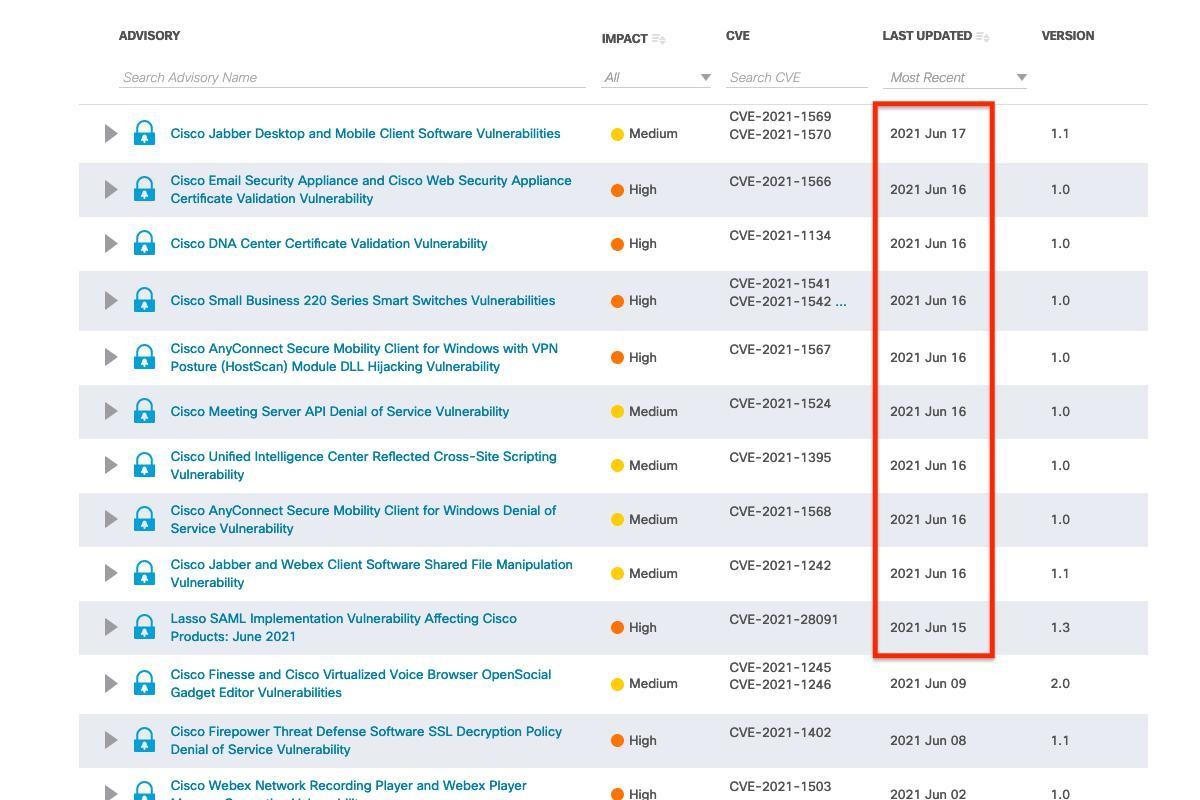Image resolution: width=1200 pixels, height=800 pixels.
Task: Open the Impact filter dropdown set to All
Action: pyautogui.click(x=656, y=77)
